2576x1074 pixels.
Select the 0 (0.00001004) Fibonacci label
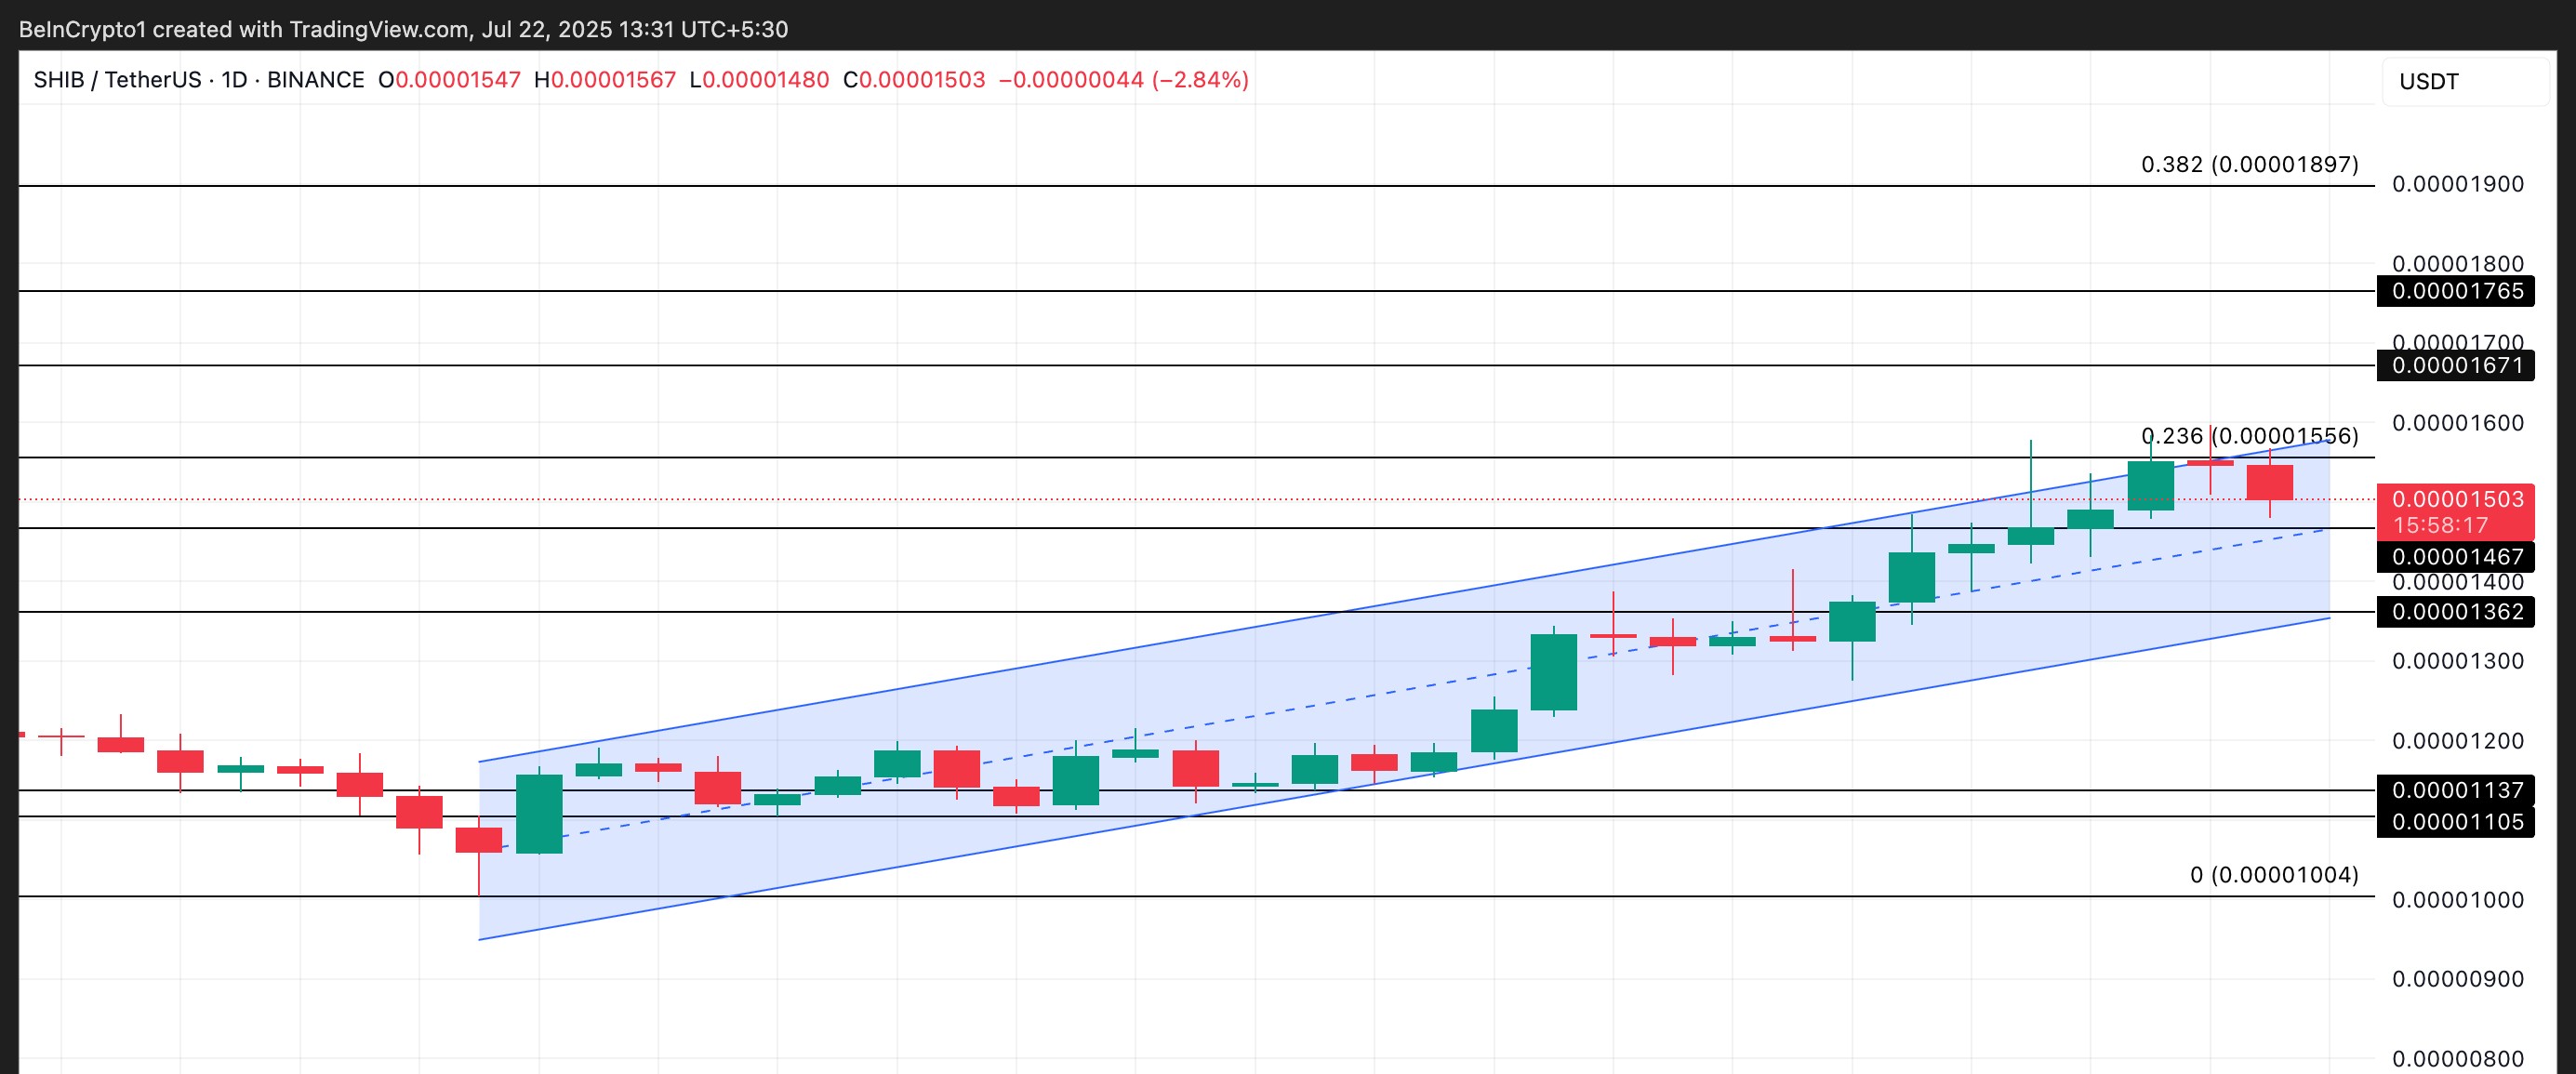(2273, 875)
